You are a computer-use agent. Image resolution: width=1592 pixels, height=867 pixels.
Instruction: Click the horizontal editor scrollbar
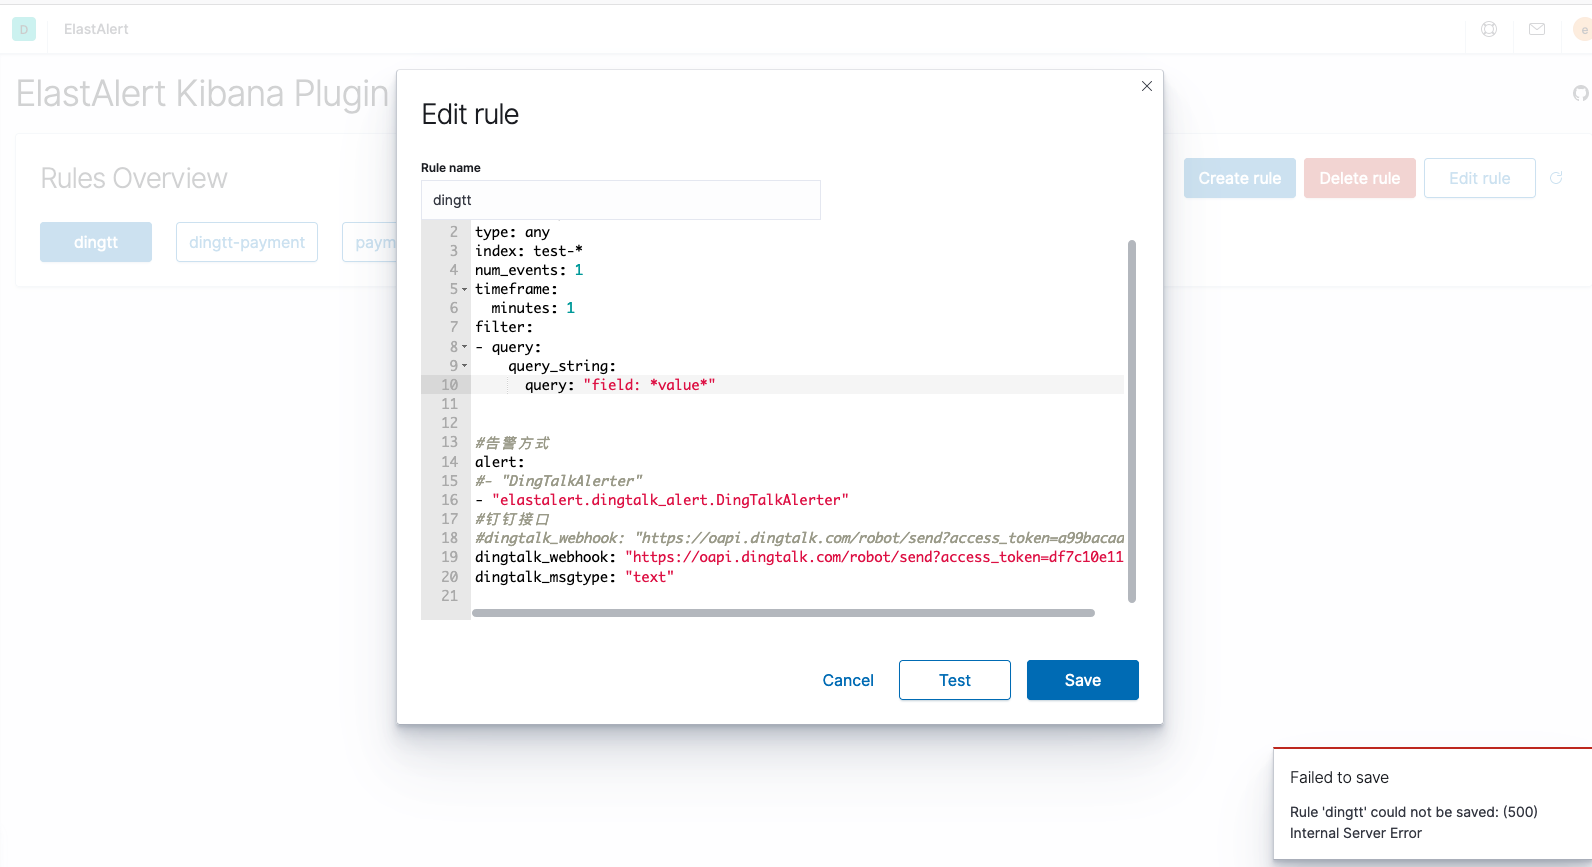(783, 613)
